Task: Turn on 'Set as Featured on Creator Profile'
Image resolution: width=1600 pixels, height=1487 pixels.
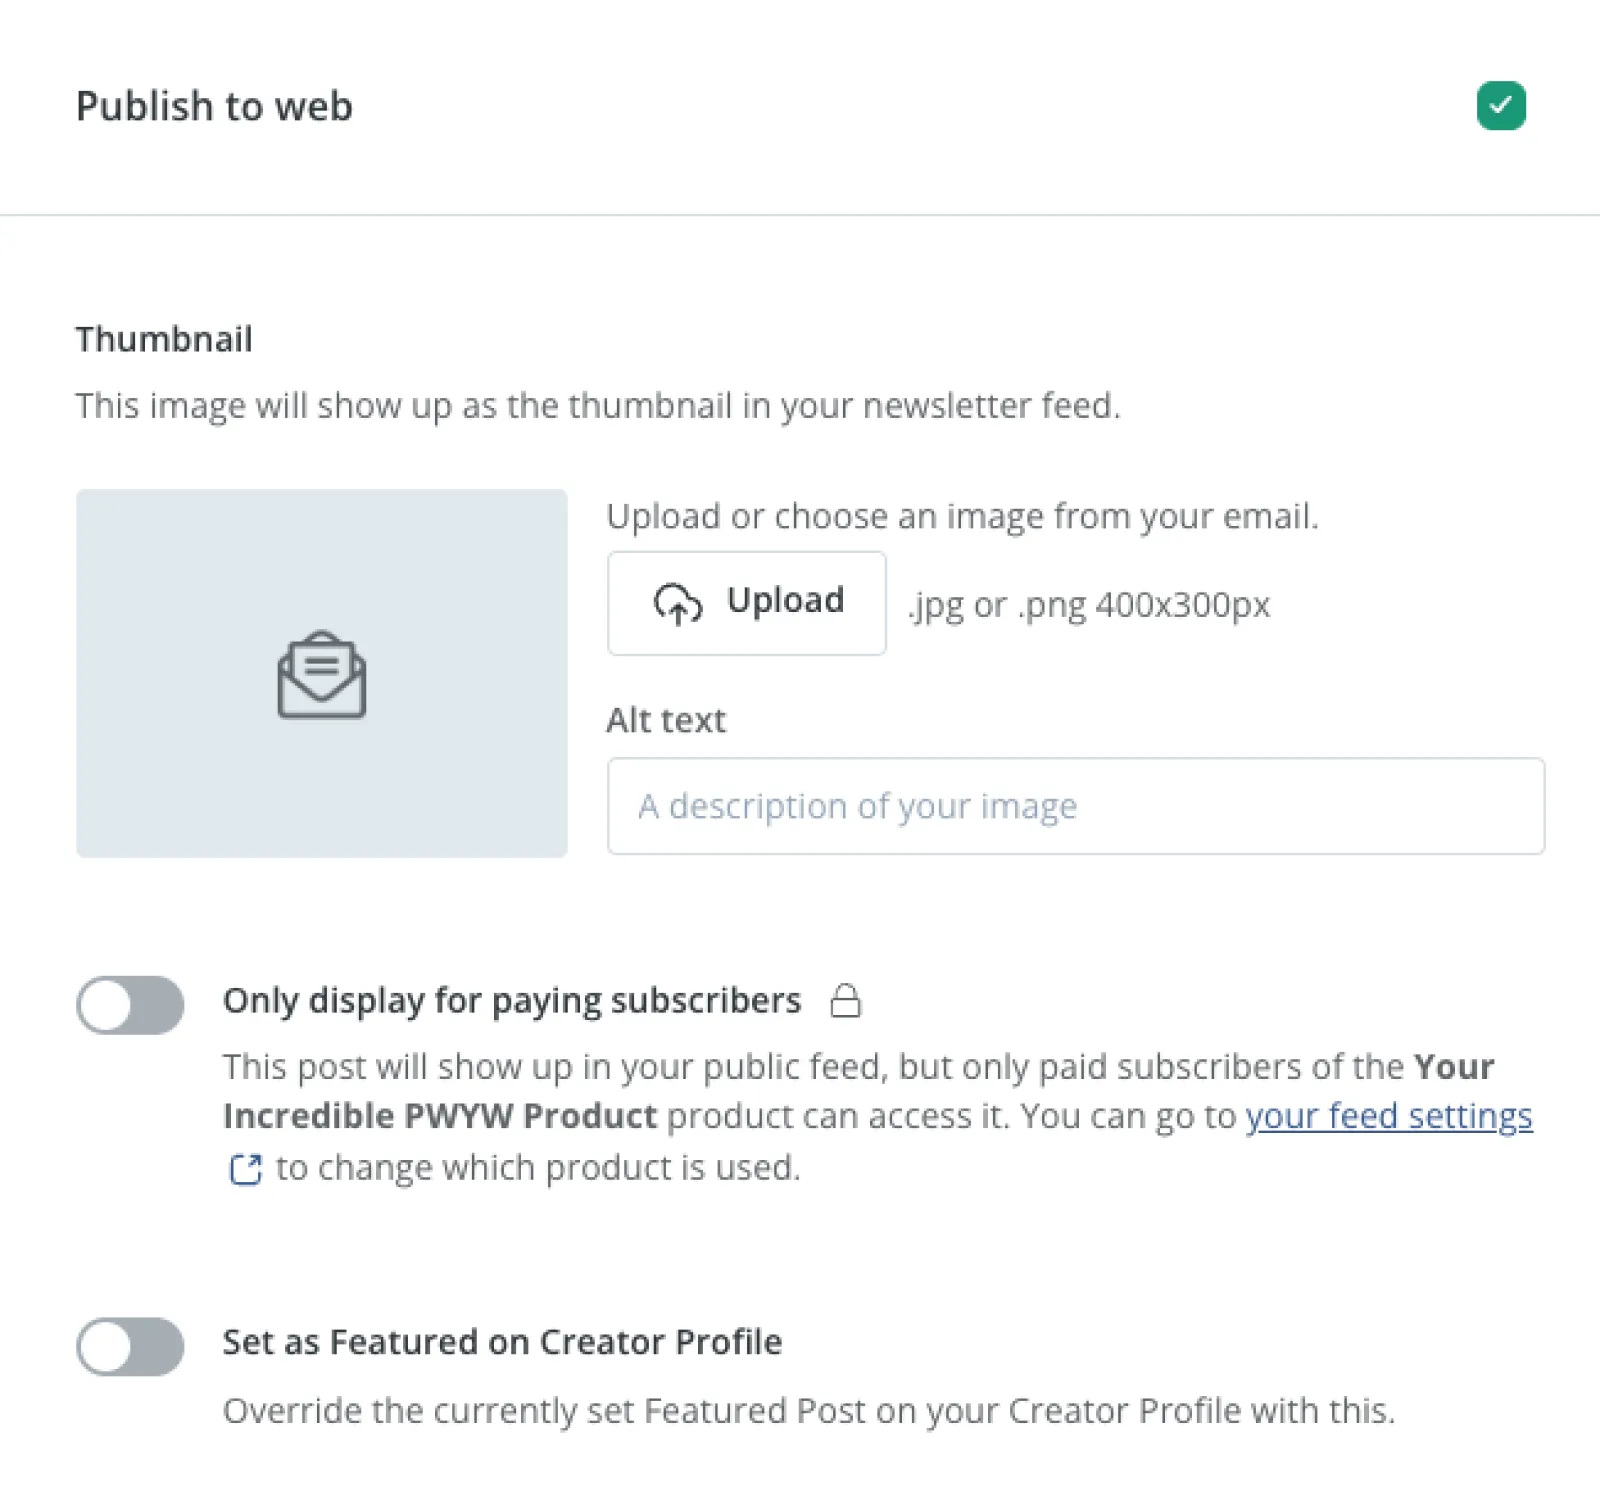Action: 130,1346
